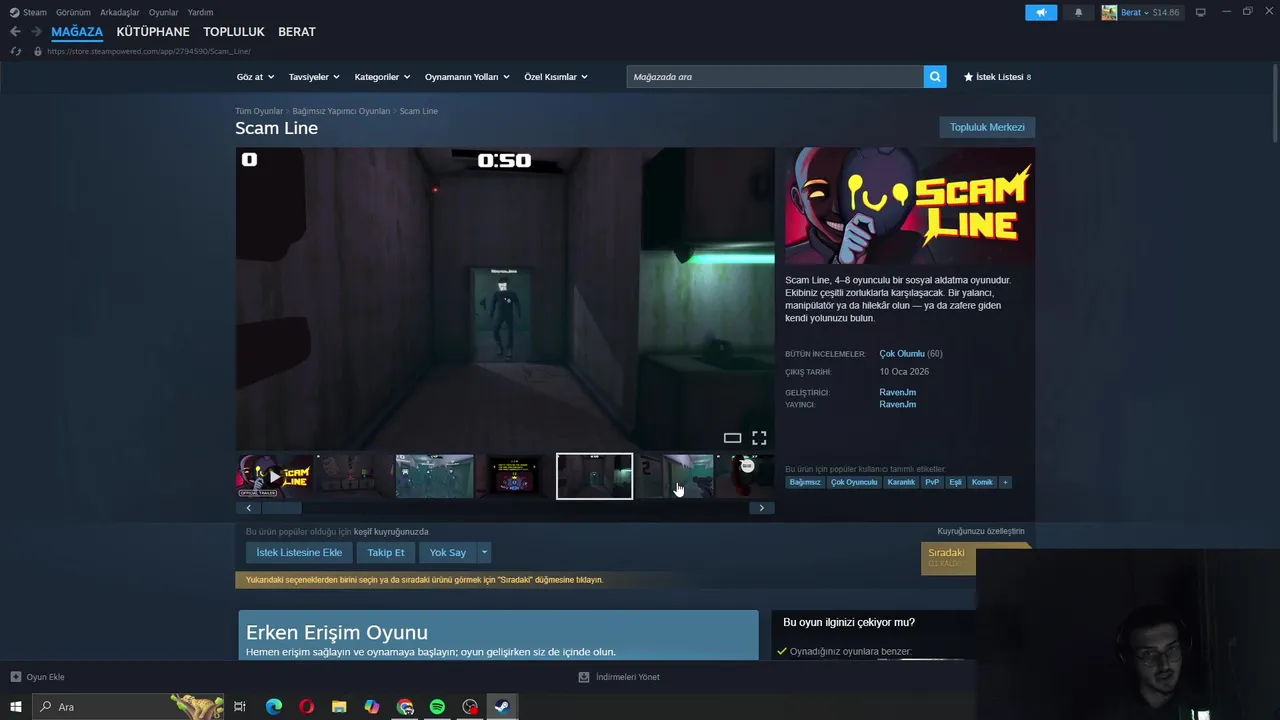Click the Berat profile avatar
1280x720 pixels.
(x=1109, y=12)
